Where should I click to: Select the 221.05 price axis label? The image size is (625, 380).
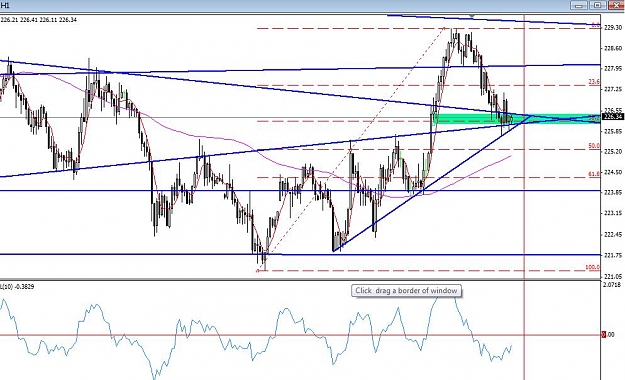pos(613,276)
